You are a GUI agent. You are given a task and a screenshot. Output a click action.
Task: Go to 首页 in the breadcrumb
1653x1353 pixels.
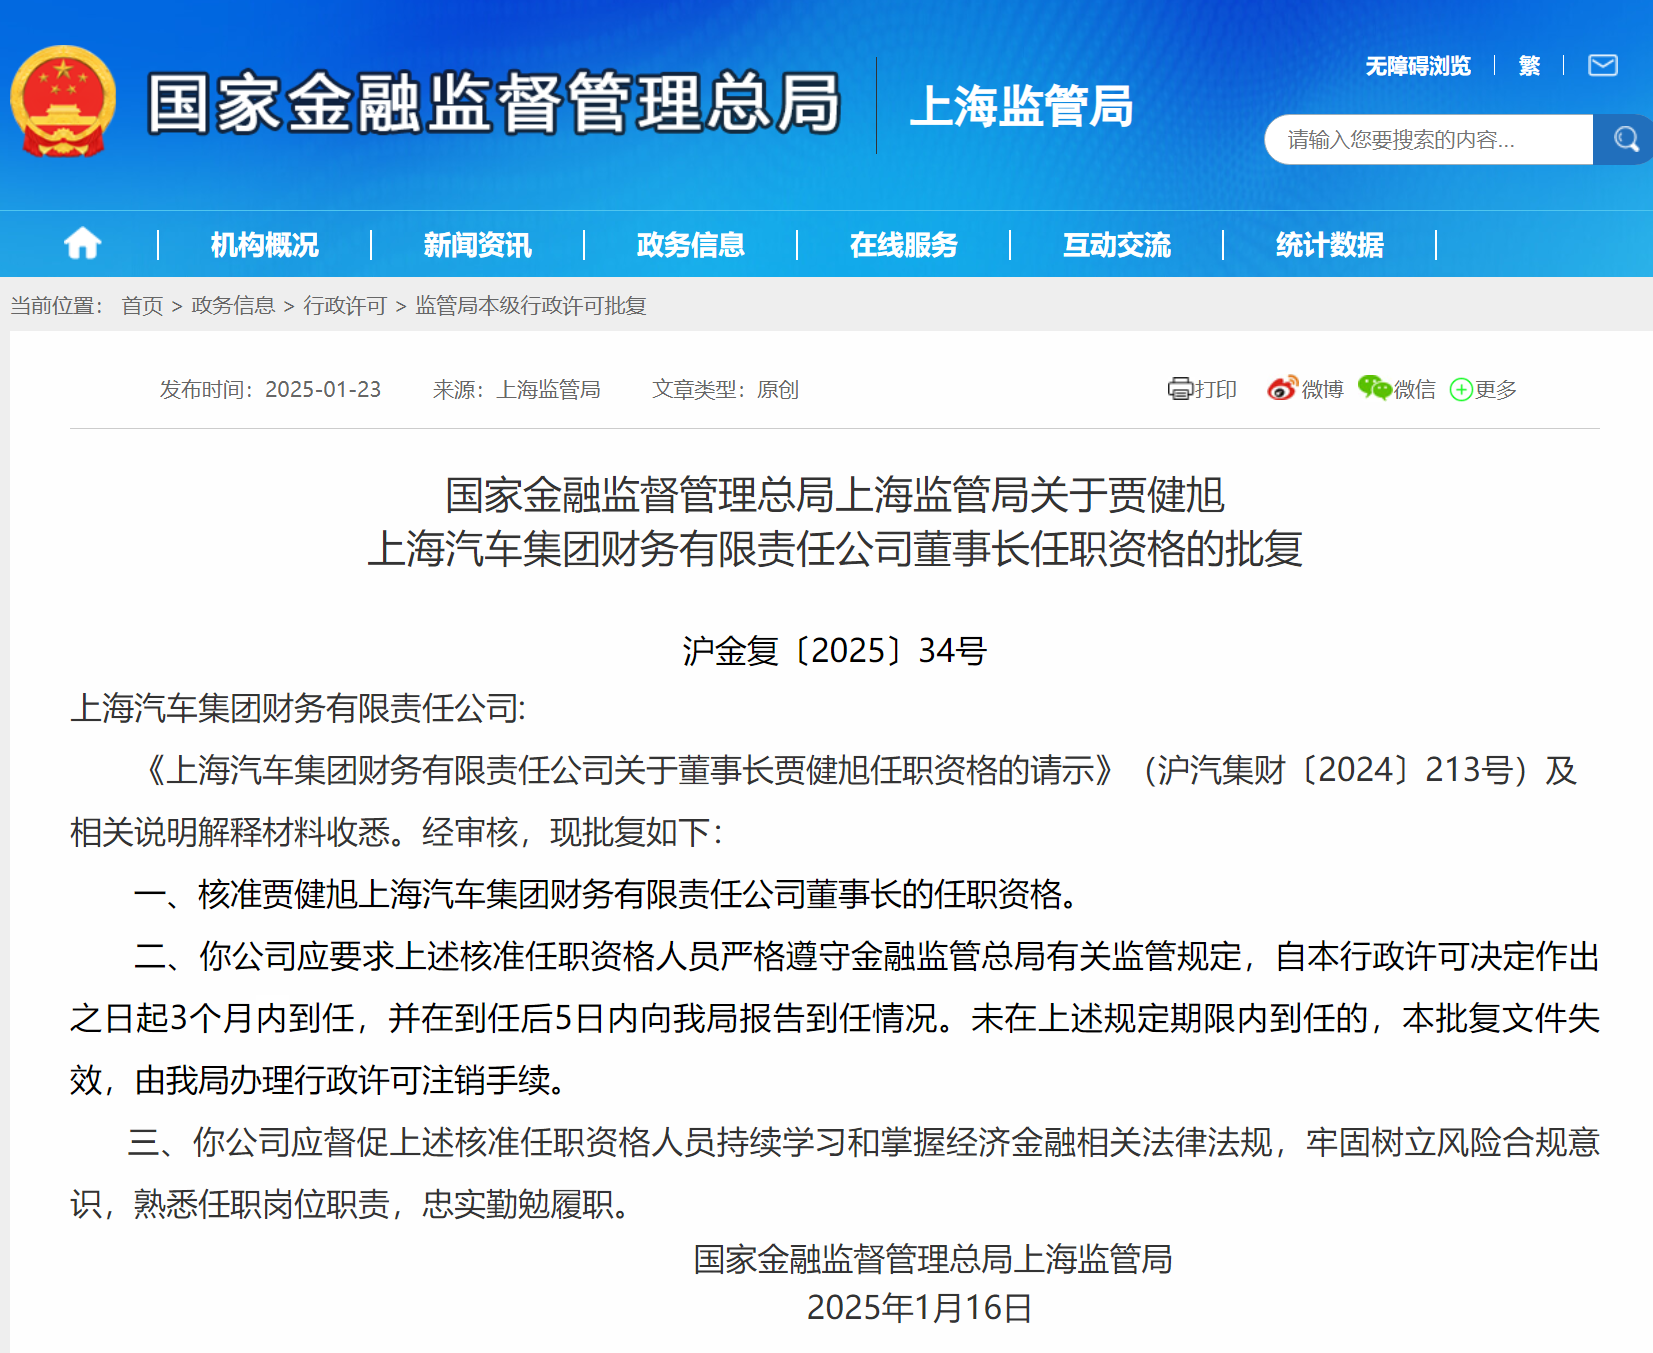[142, 306]
